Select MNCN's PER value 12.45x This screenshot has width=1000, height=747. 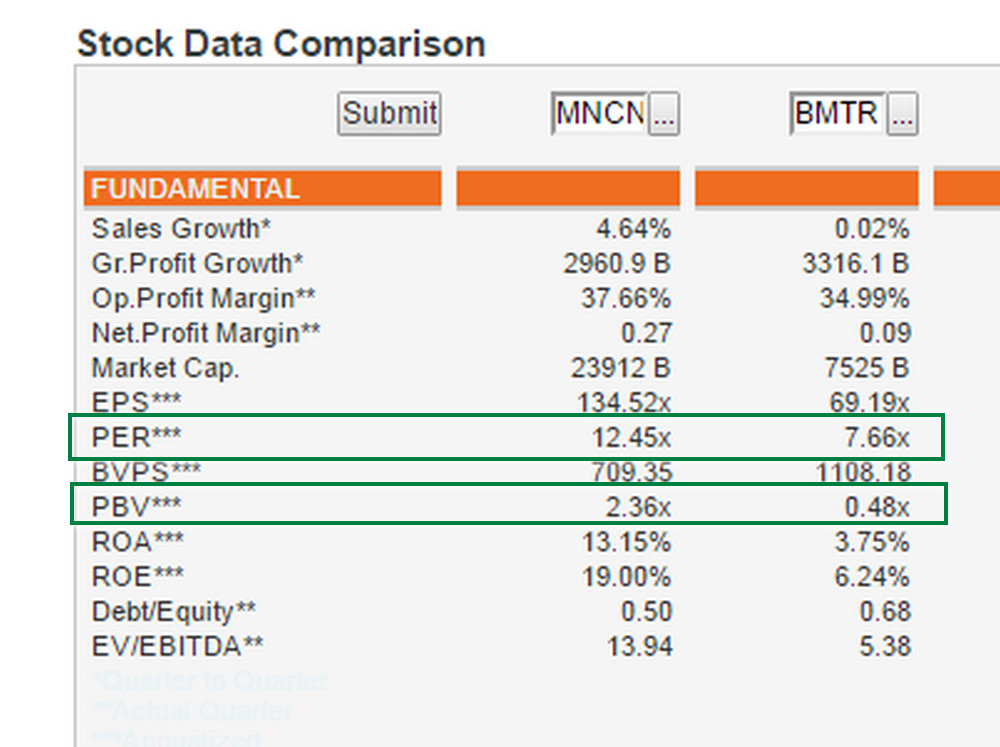point(638,438)
